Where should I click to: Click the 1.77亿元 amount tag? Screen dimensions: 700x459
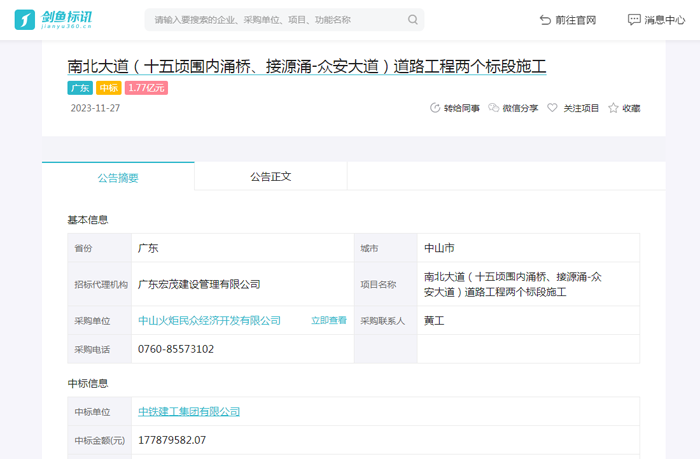147,88
